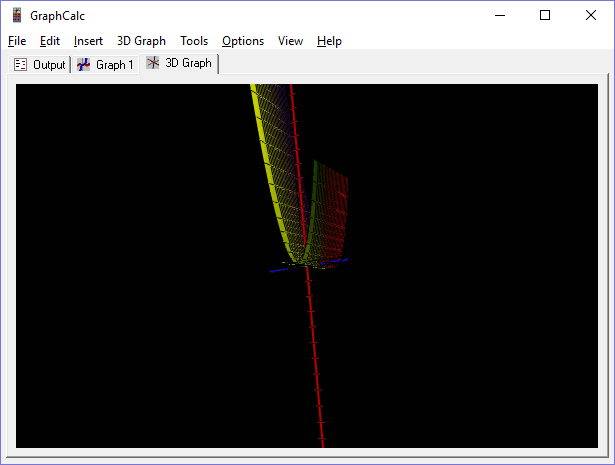
Task: Select the 3D Graph tab
Action: [179, 63]
